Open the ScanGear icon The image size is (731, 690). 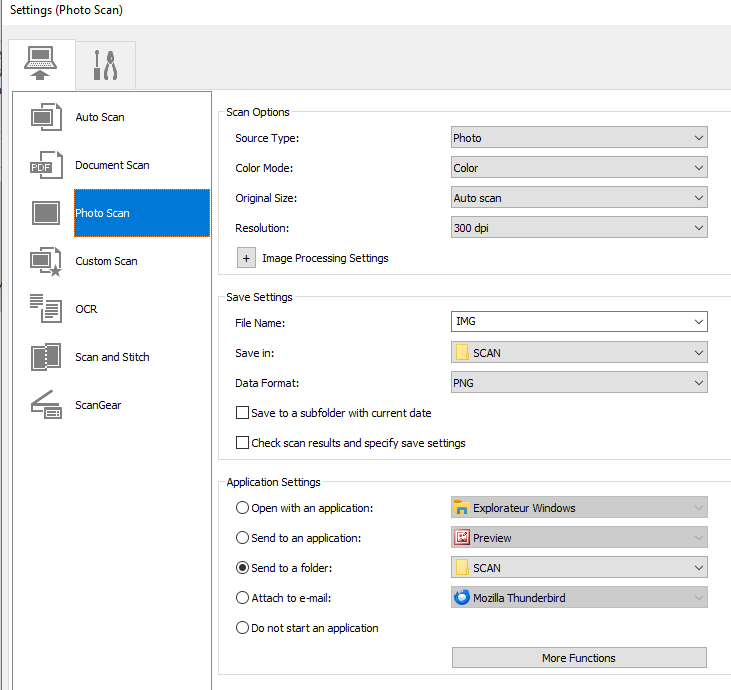[x=46, y=405]
